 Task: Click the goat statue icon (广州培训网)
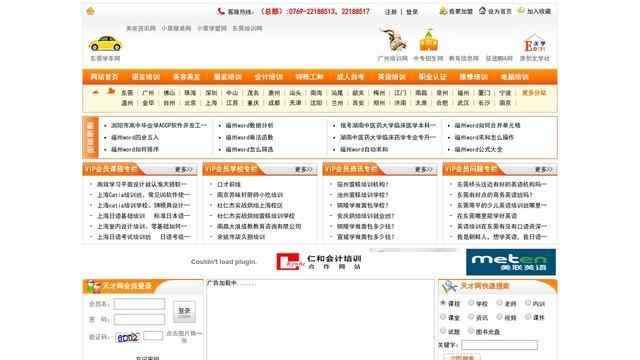pos(393,40)
